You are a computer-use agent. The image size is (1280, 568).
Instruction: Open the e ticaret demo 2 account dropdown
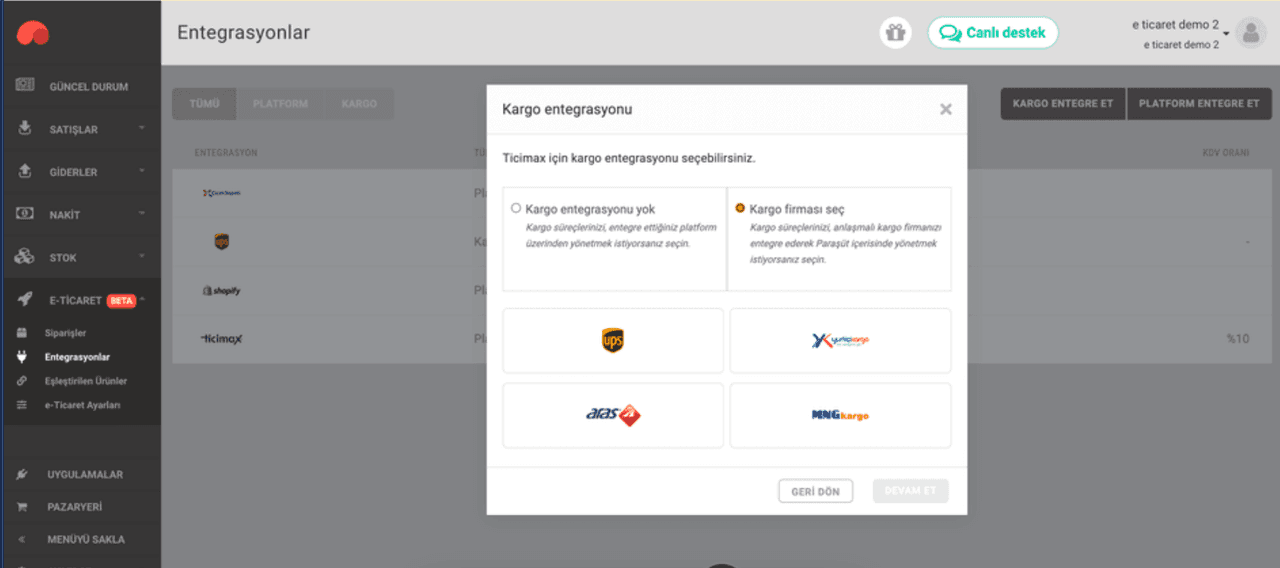pos(1180,34)
